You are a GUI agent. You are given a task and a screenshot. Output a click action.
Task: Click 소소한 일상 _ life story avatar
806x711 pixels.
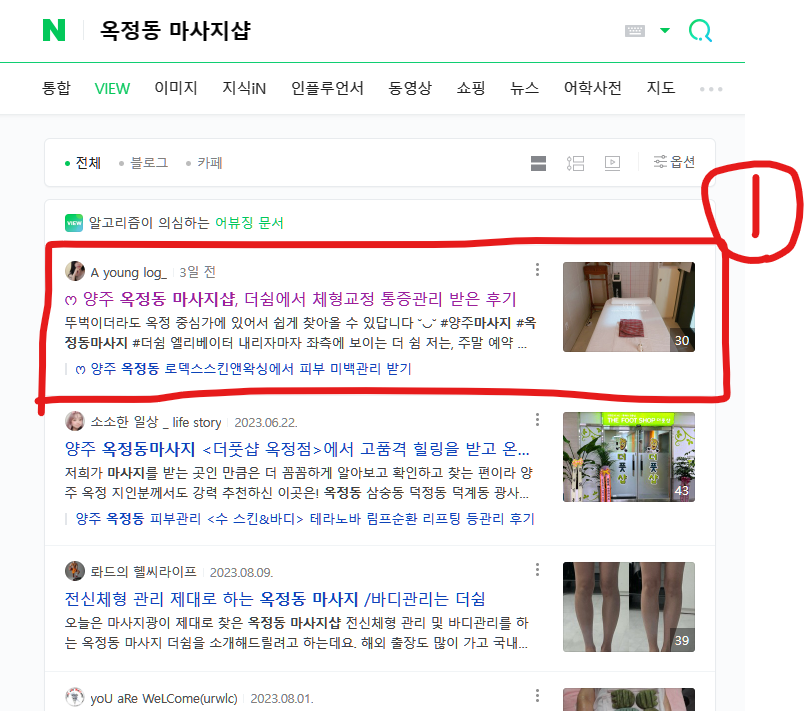click(x=75, y=421)
